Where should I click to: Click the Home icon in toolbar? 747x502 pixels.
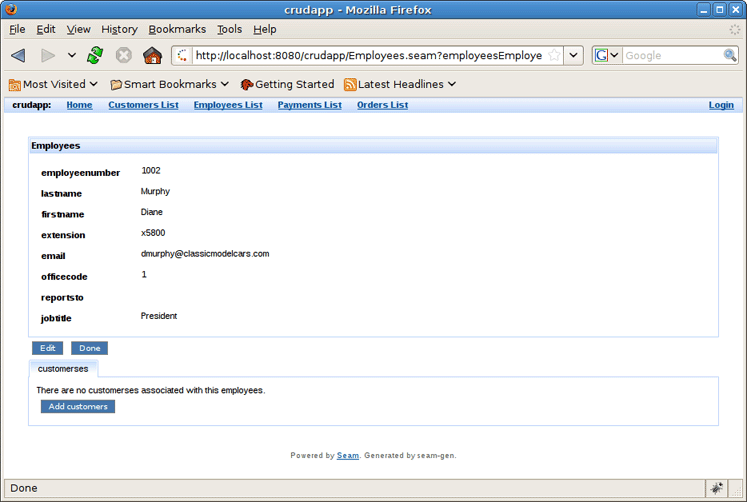(x=152, y=56)
